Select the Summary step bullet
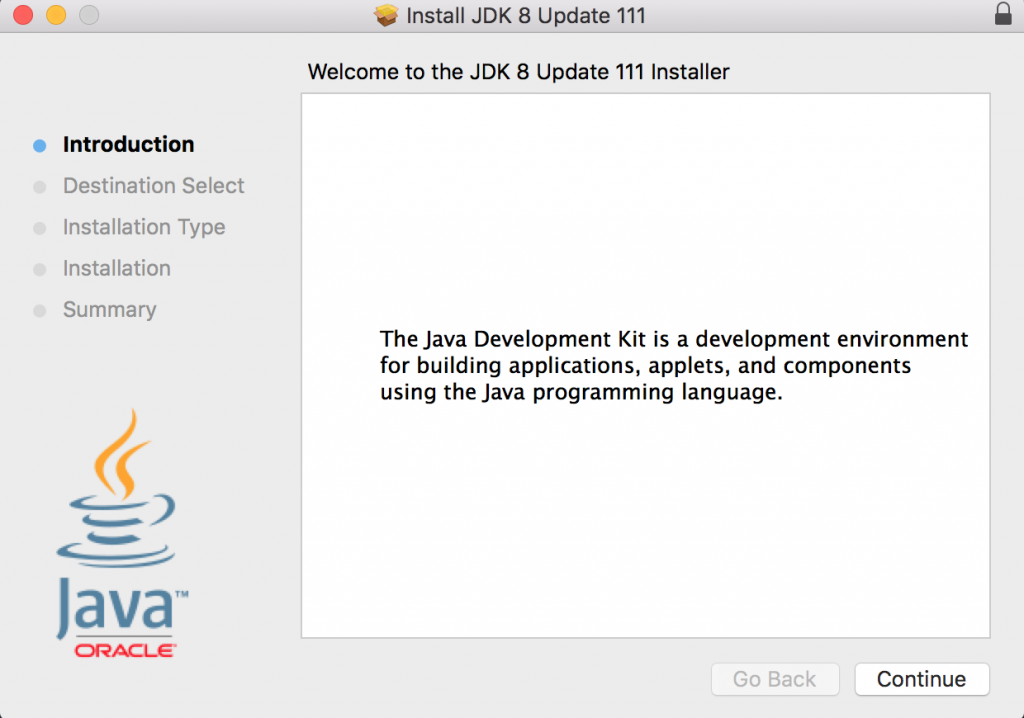This screenshot has width=1024, height=718. (38, 310)
